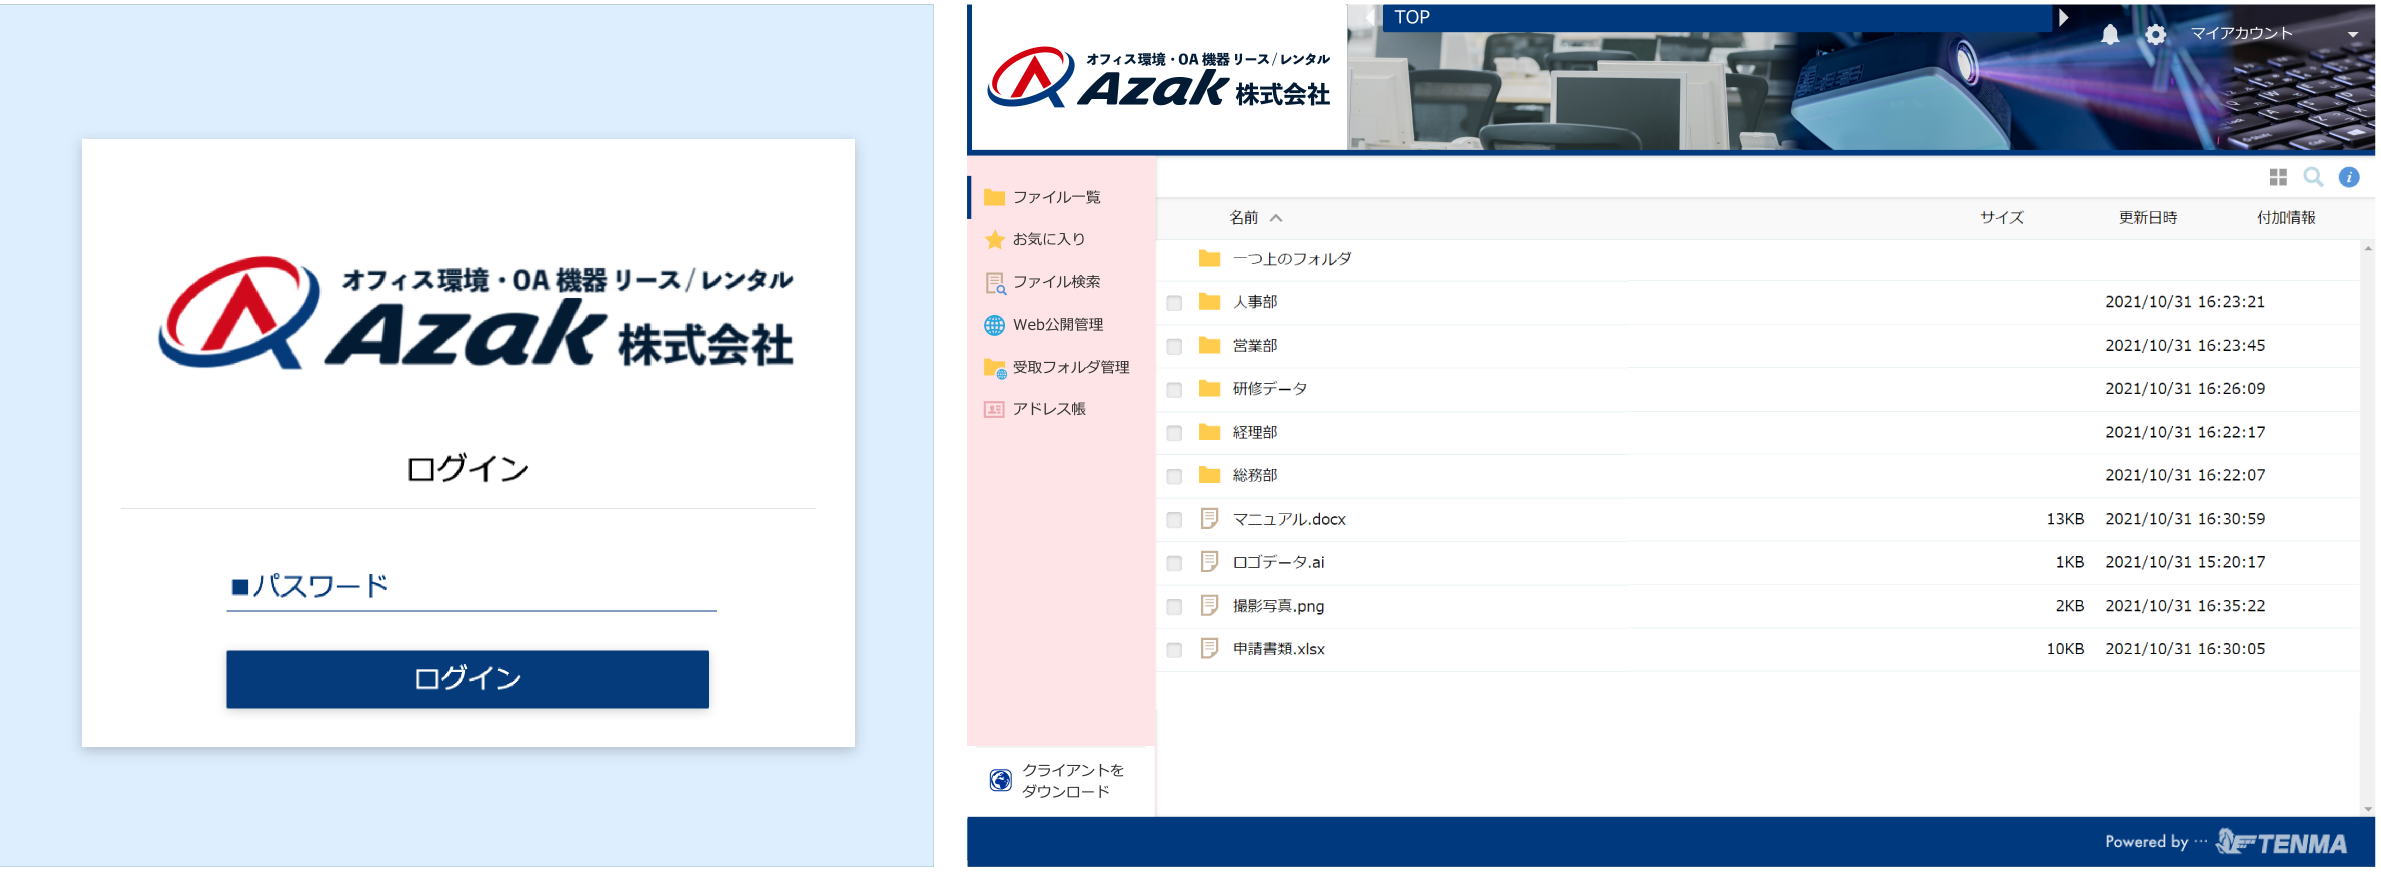This screenshot has height=872, width=2381.
Task: Open the 営業部 folder name
Action: point(1255,346)
